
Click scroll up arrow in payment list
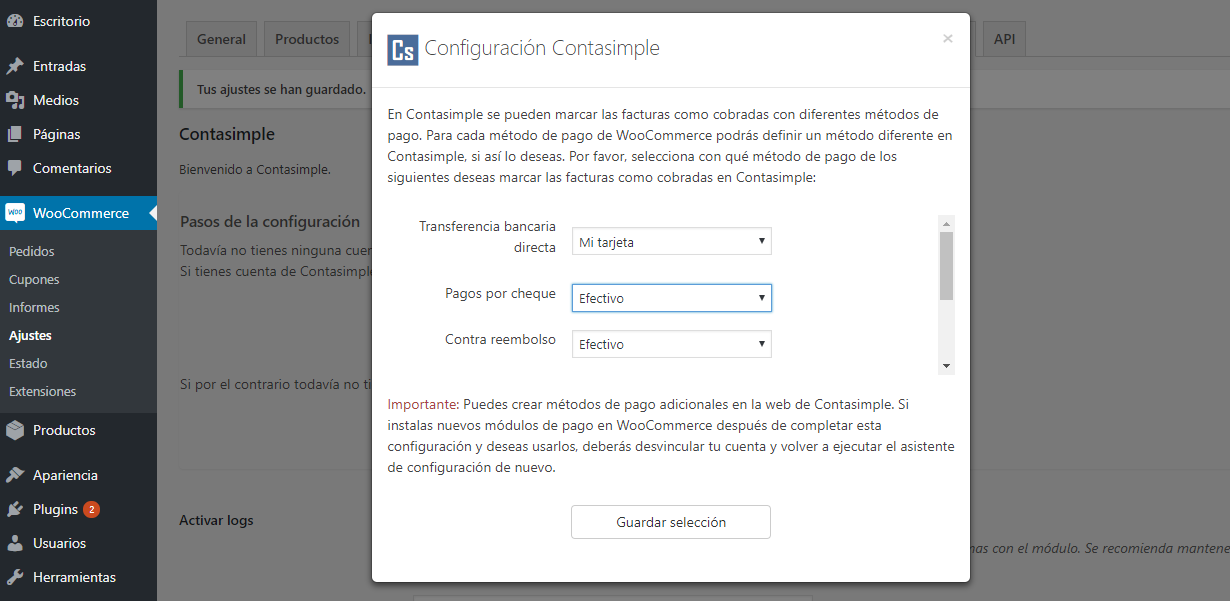(x=946, y=224)
